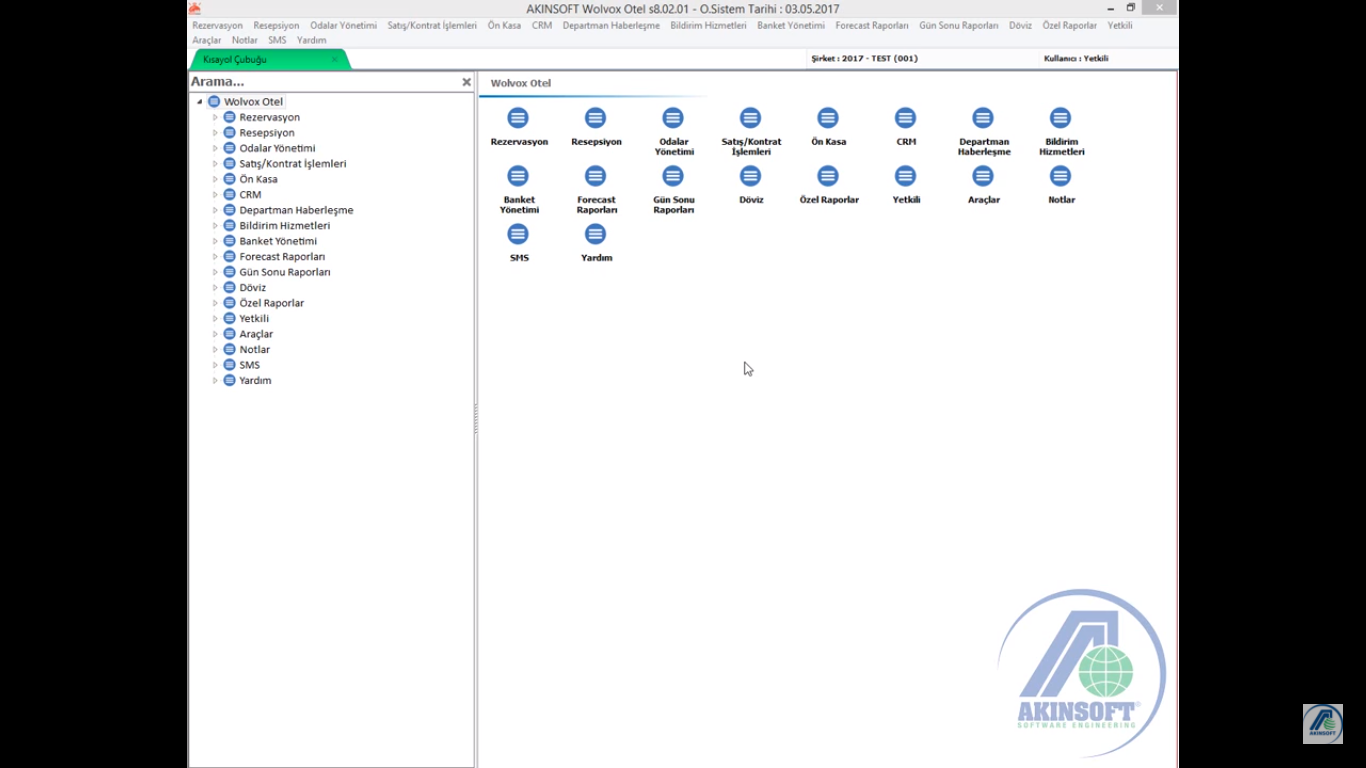Select Özel Raporlar in the tree
The image size is (1366, 768).
(272, 304)
